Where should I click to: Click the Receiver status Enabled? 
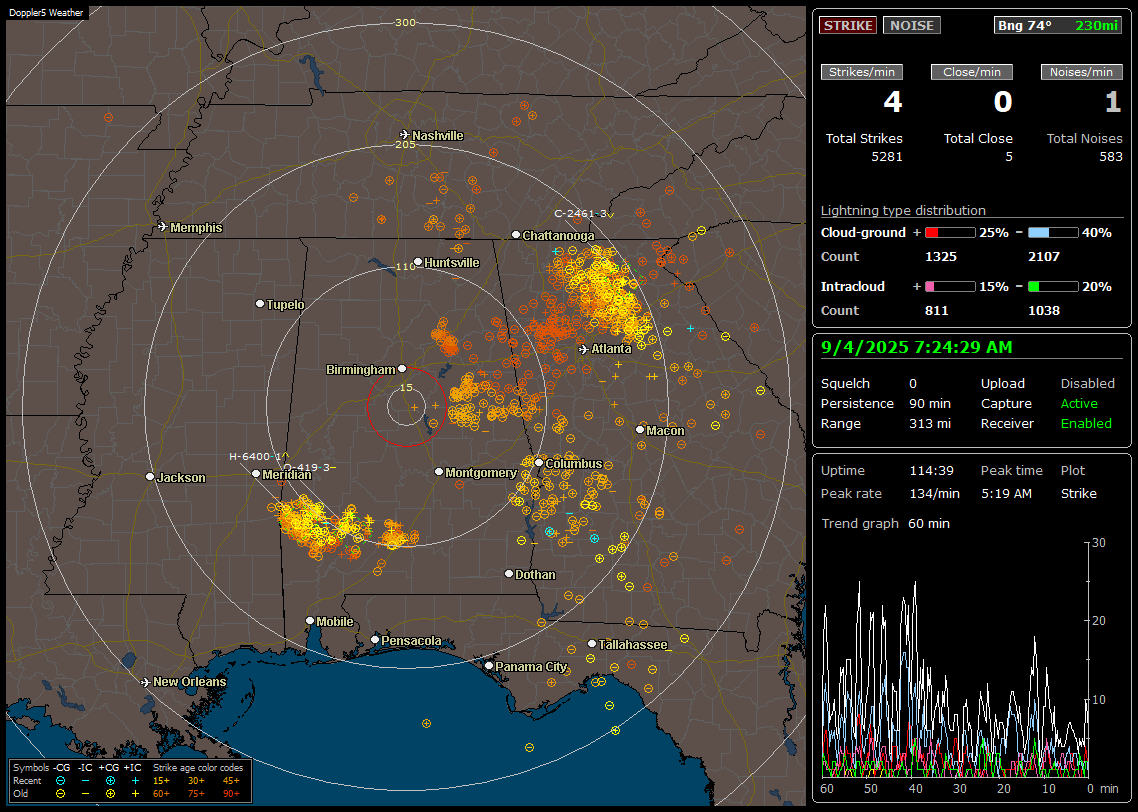point(1086,423)
